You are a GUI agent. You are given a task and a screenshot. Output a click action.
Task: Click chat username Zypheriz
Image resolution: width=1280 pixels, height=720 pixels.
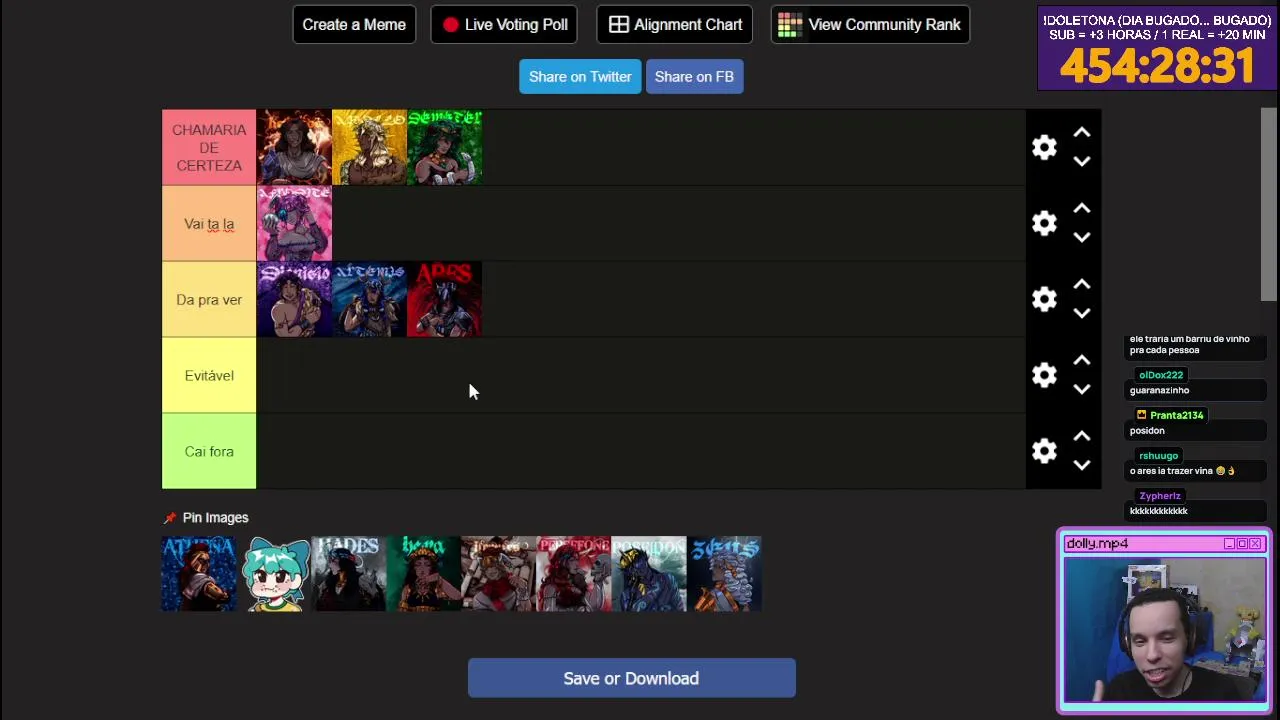1160,496
